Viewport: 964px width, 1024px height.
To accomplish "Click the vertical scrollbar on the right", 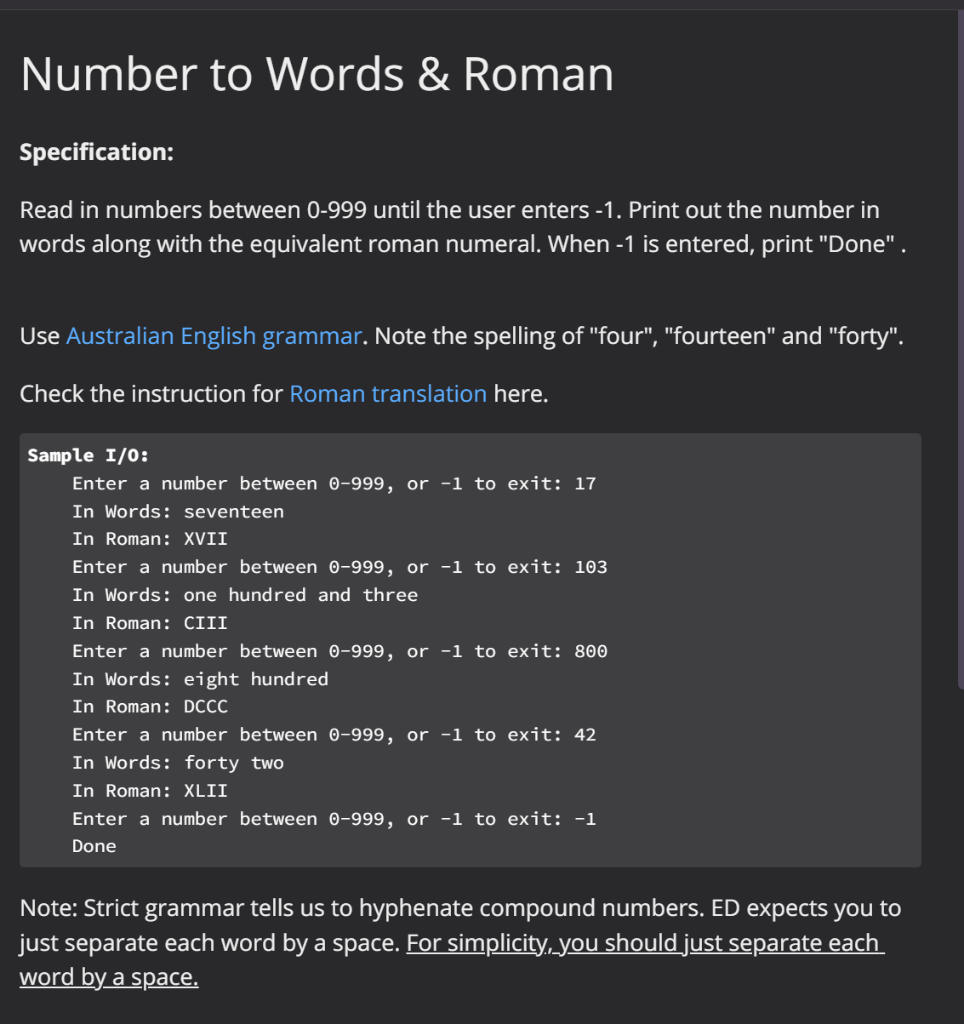I will point(960,349).
